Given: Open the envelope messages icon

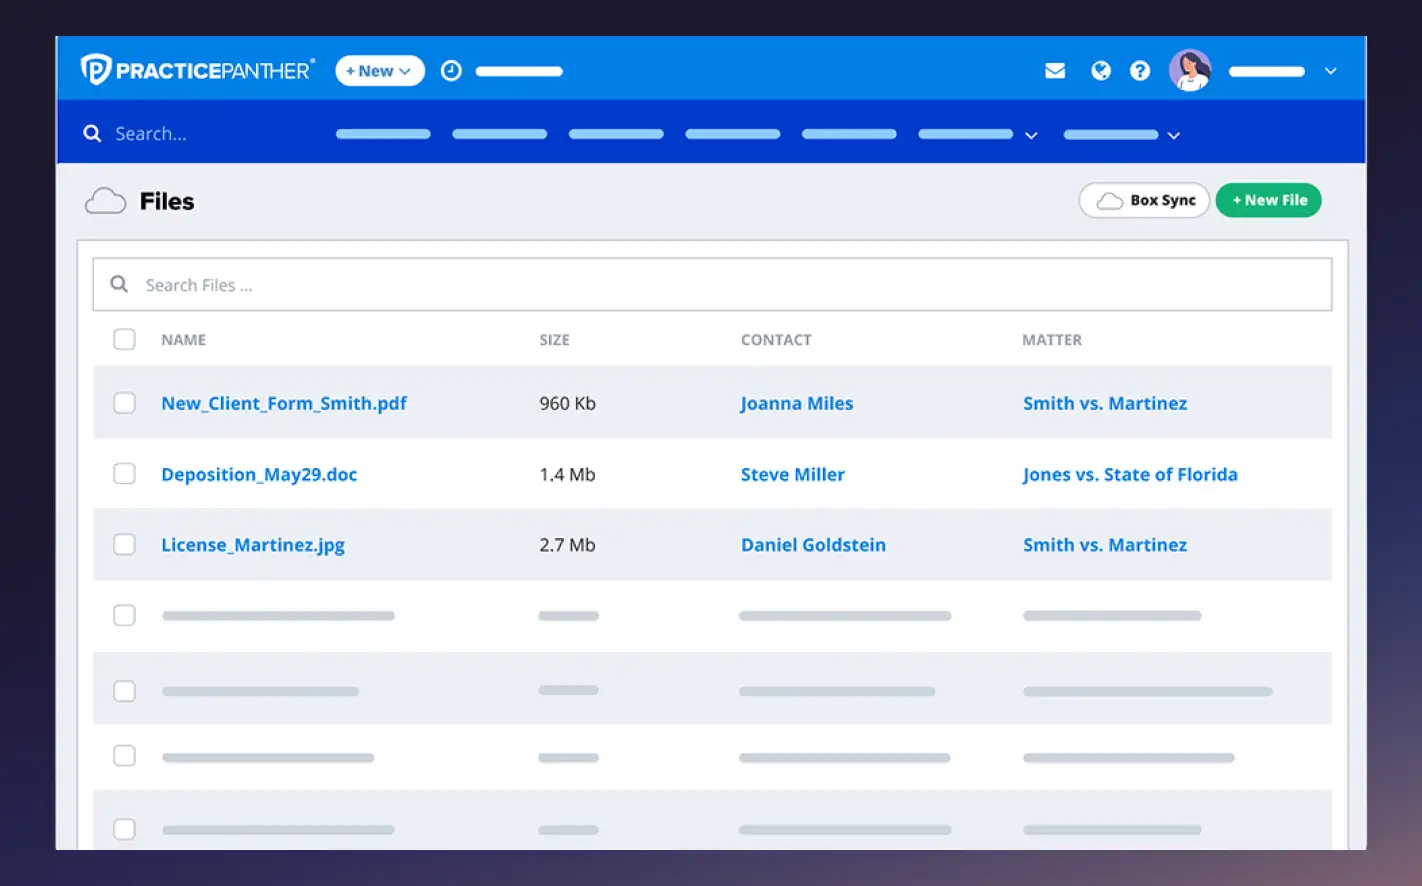Looking at the screenshot, I should click(1055, 70).
